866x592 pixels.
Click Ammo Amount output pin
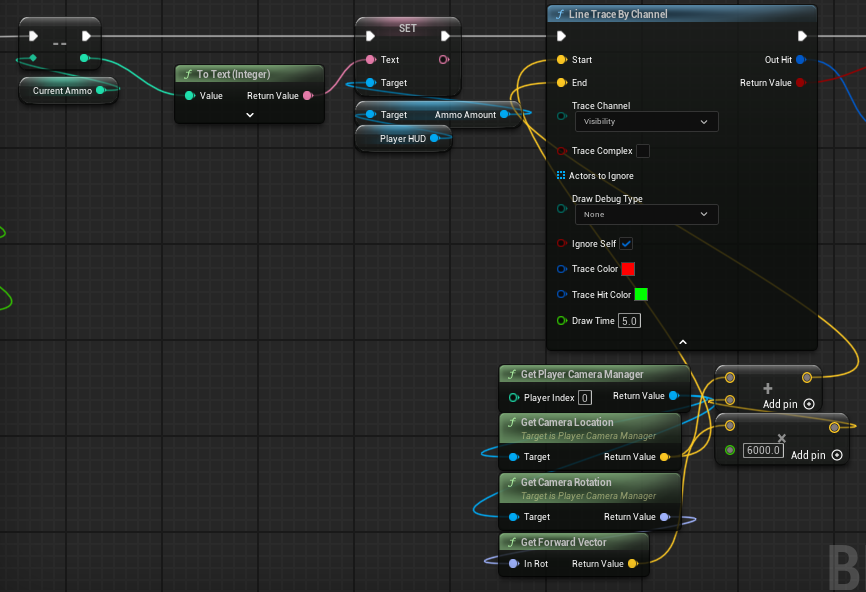click(x=504, y=115)
